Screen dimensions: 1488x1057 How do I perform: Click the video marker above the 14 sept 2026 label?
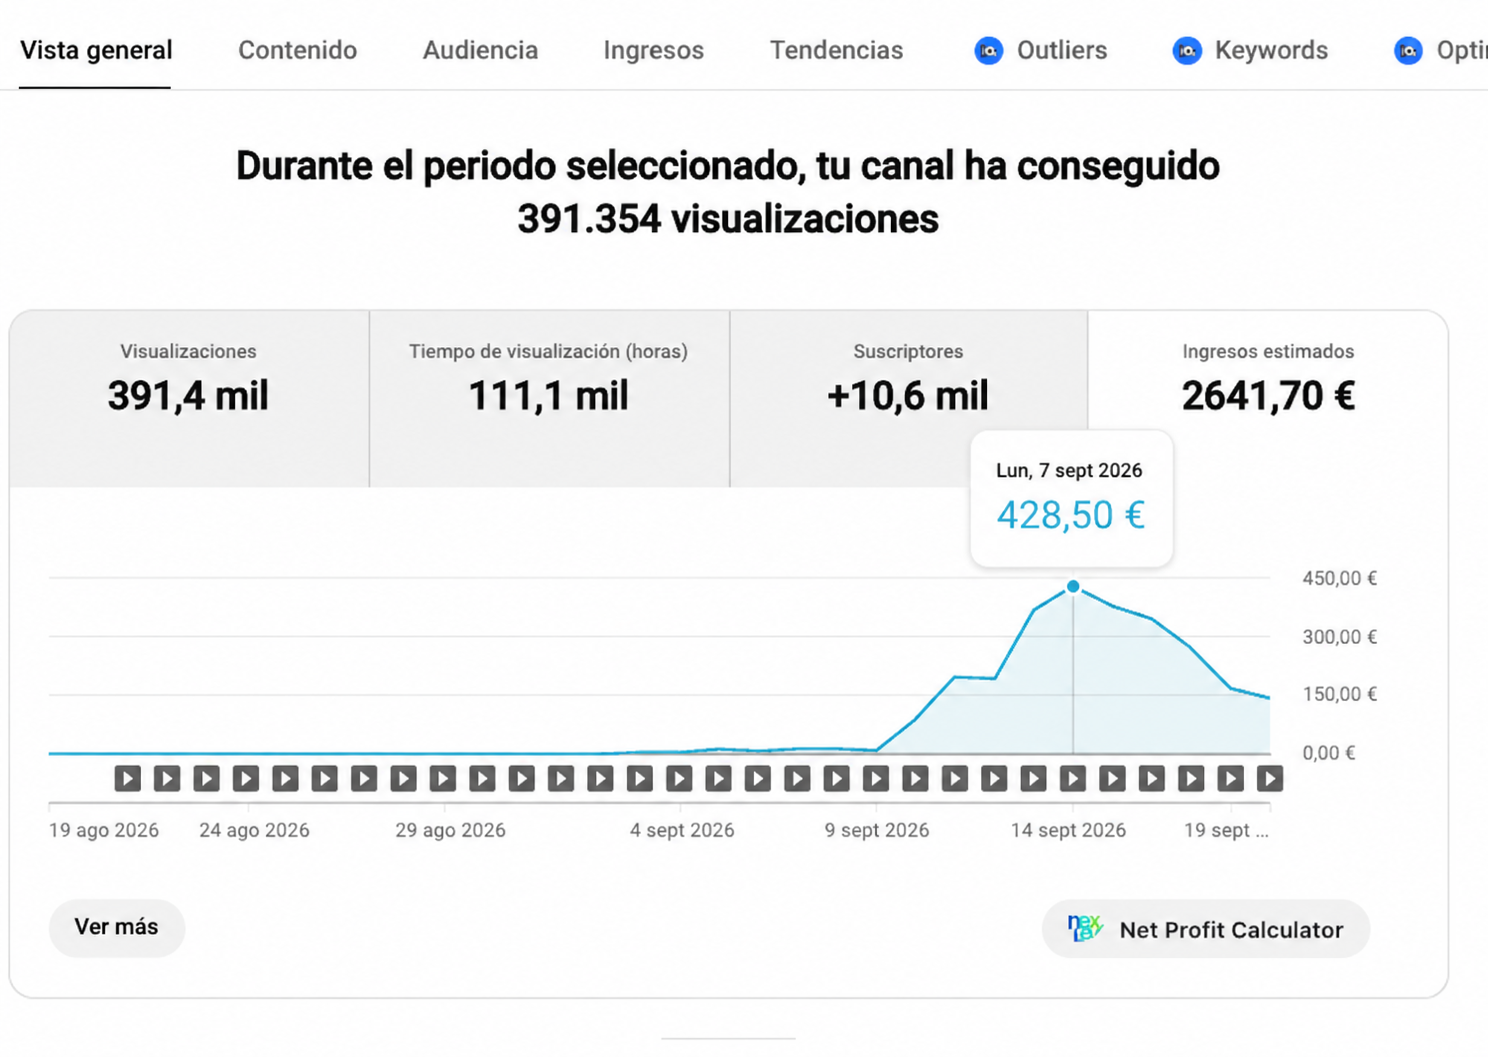1073,778
